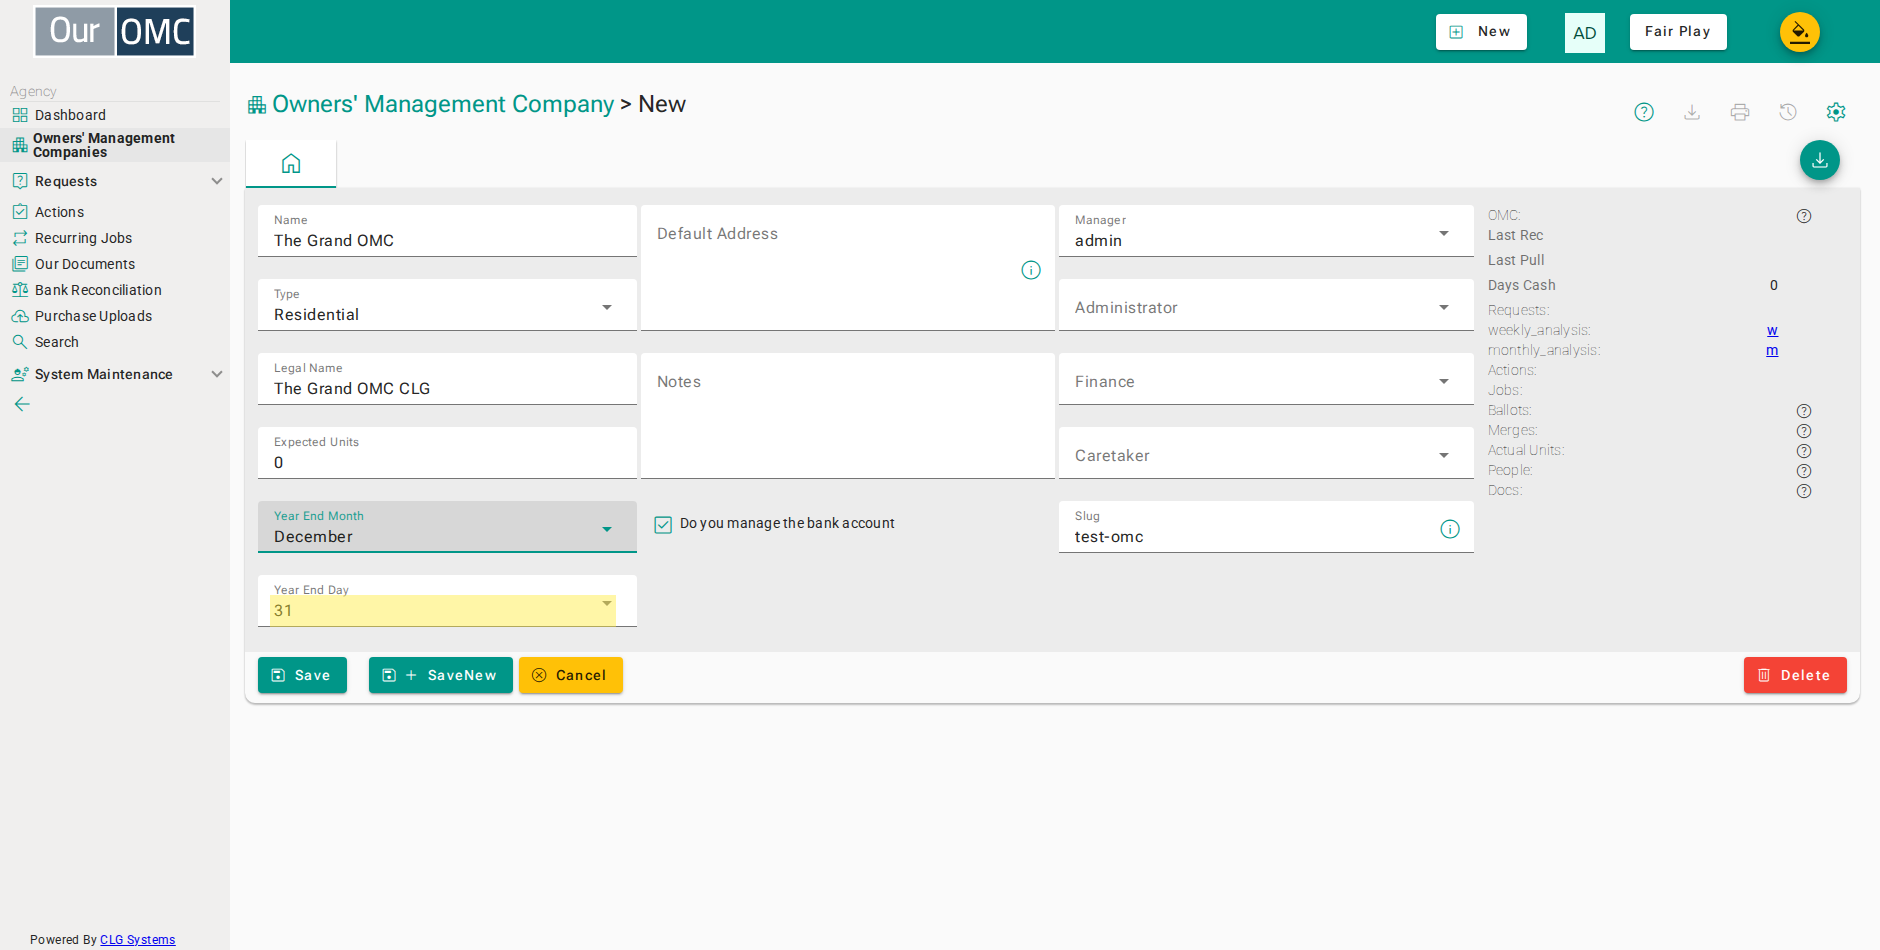The height and width of the screenshot is (950, 1880).
Task: Click the Save button
Action: click(x=302, y=675)
